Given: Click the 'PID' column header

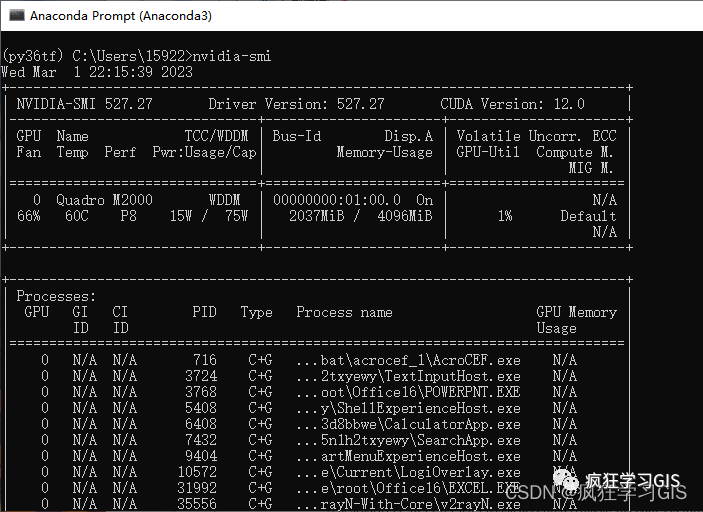Looking at the screenshot, I should click(204, 312).
